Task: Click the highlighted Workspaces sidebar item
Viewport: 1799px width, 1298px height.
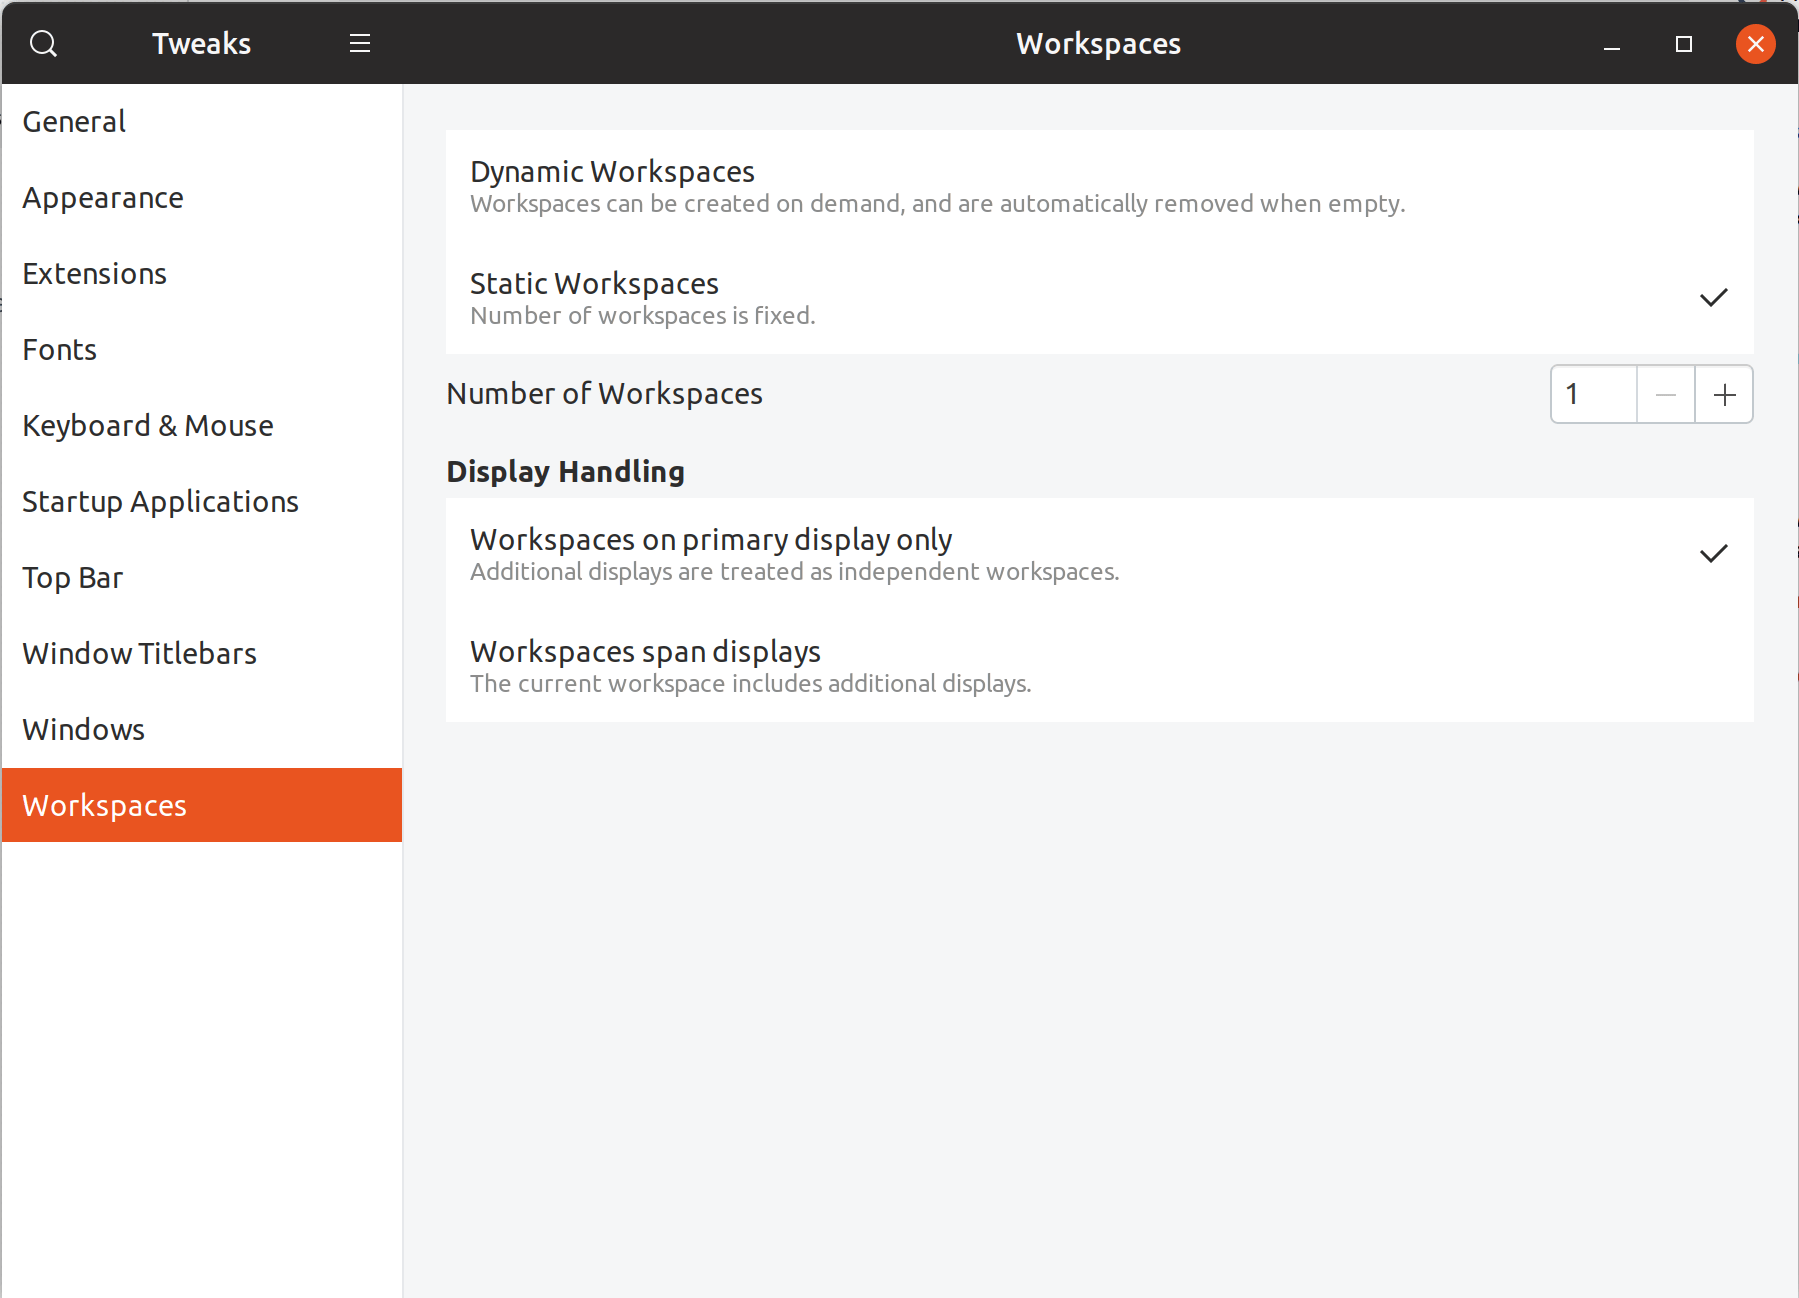Action: click(x=104, y=805)
